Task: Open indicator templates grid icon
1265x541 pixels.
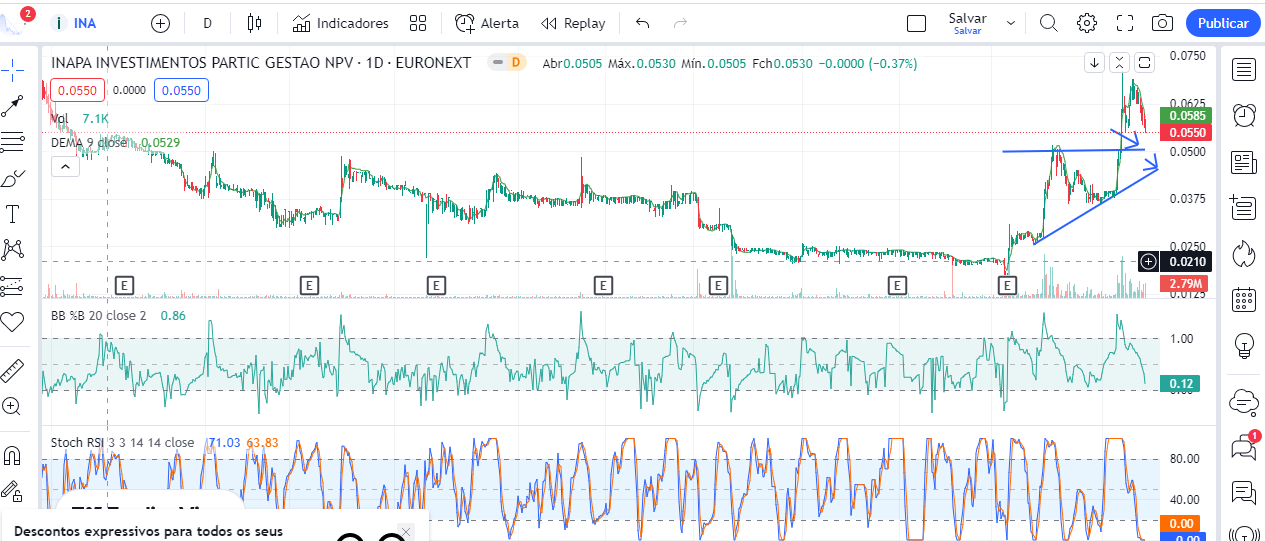Action: 418,23
